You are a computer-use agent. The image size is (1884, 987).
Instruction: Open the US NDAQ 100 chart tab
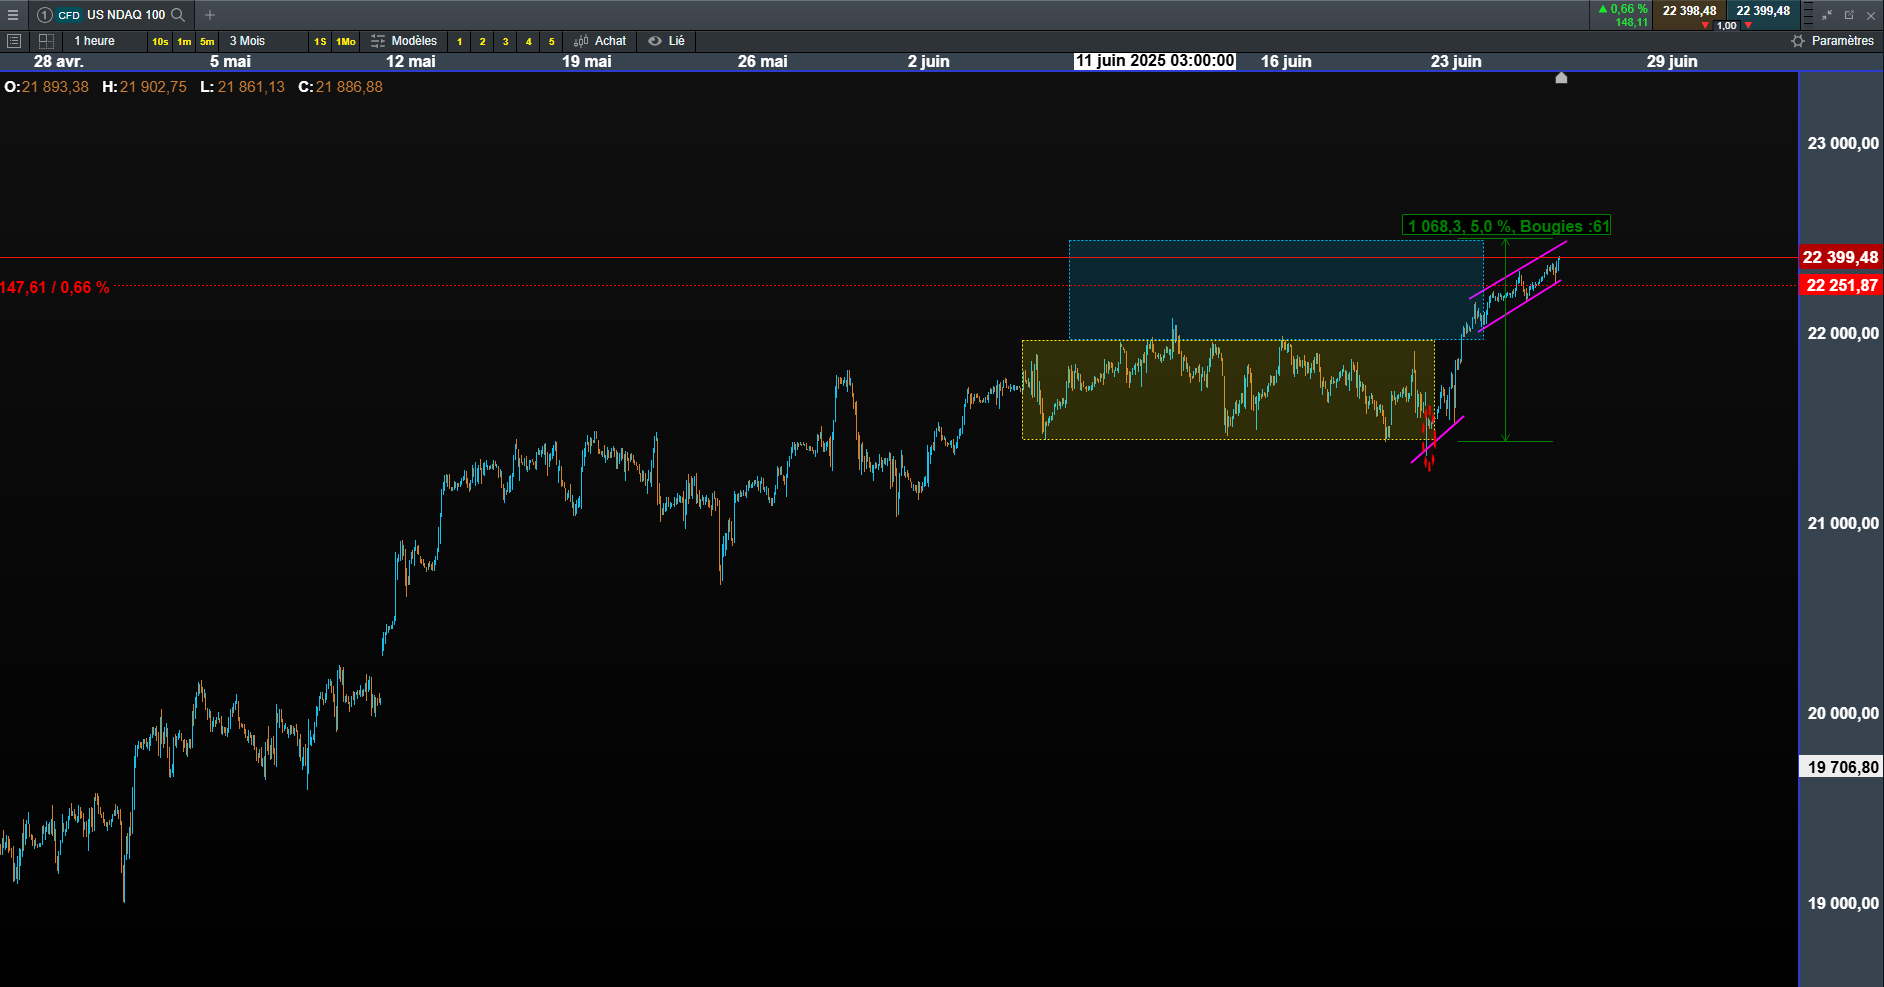coord(126,15)
